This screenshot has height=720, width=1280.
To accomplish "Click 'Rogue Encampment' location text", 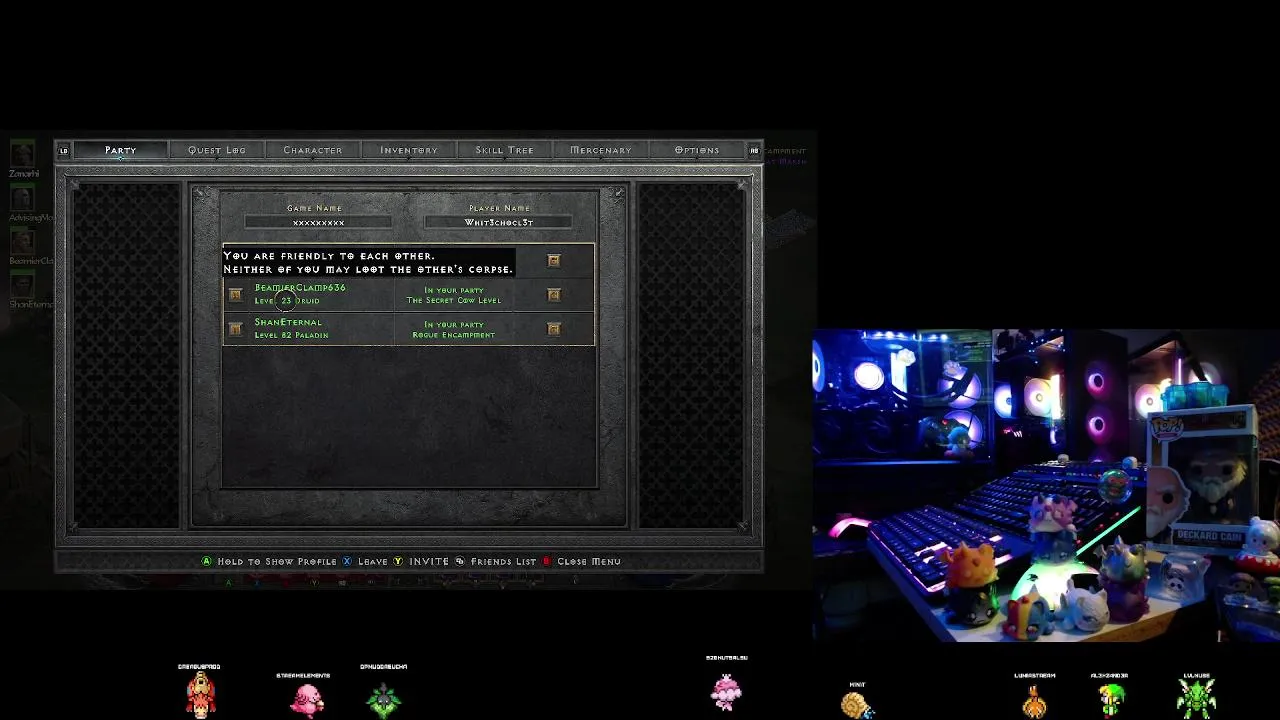I will (454, 335).
